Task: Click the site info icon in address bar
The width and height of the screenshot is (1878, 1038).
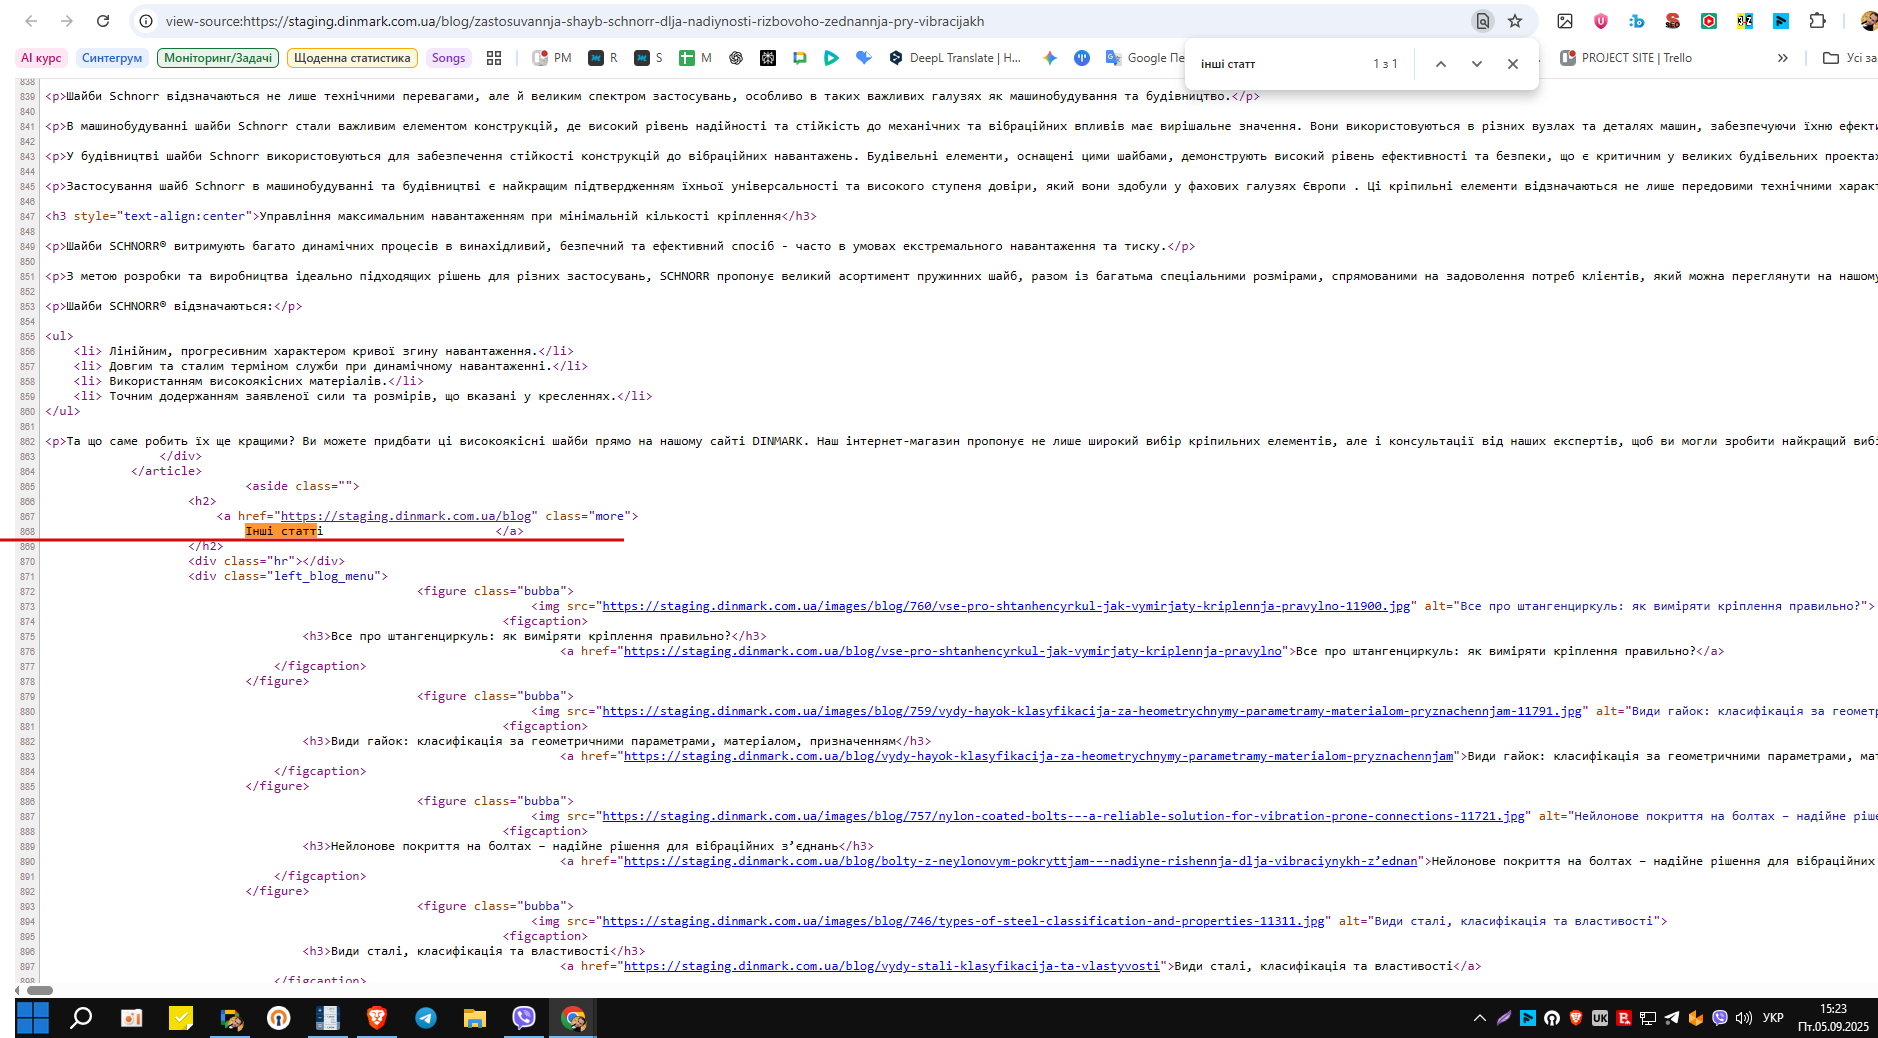Action: pyautogui.click(x=146, y=21)
